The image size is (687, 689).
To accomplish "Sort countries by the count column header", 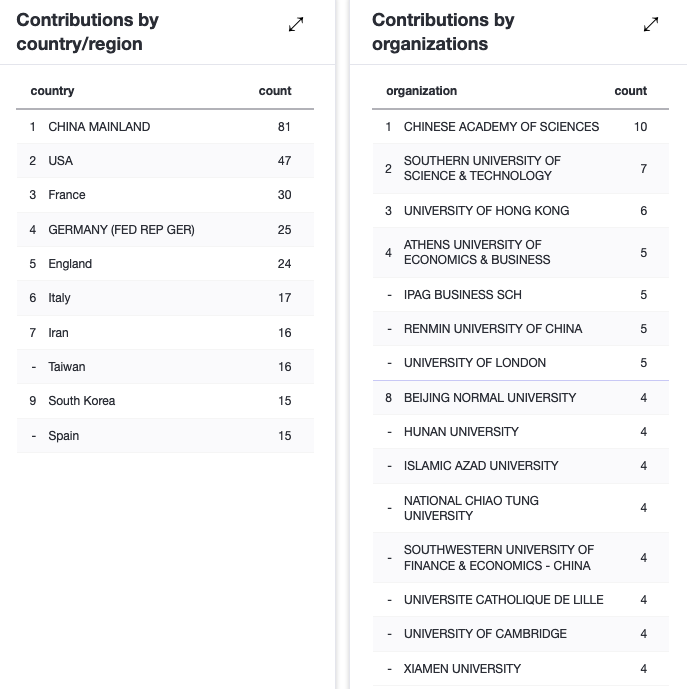I will click(x=275, y=91).
